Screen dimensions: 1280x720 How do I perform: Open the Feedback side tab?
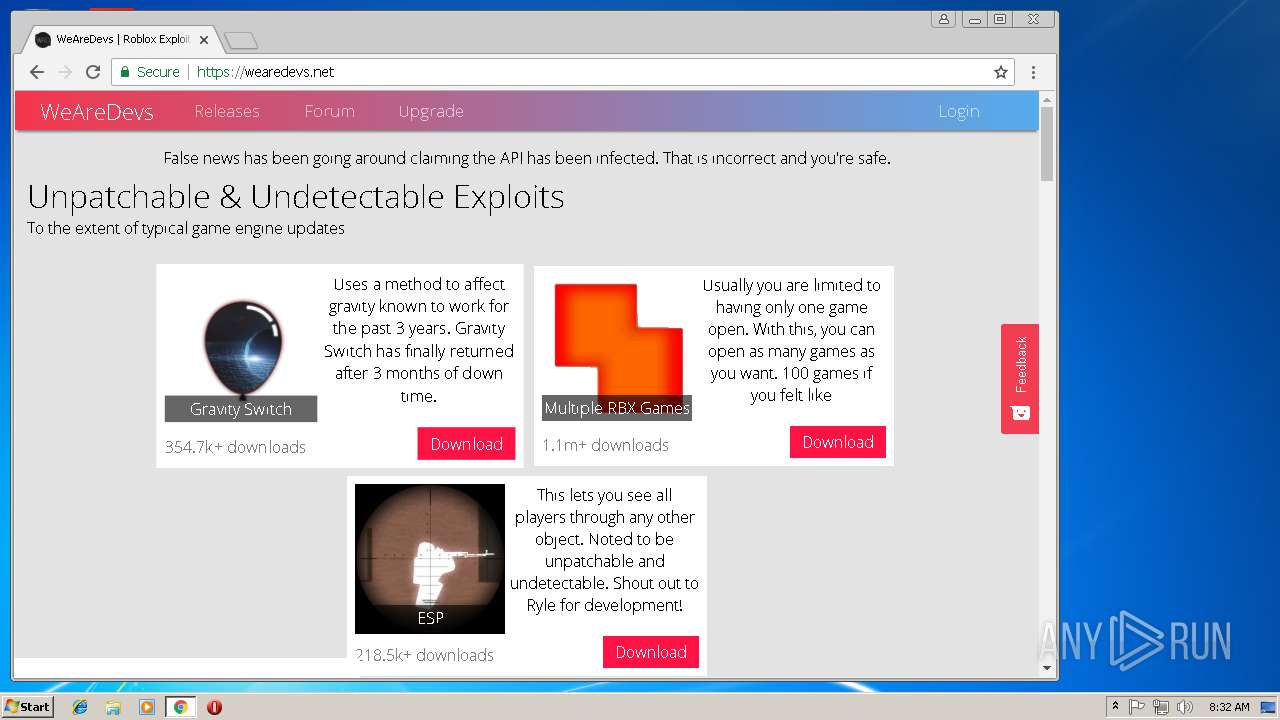1020,378
